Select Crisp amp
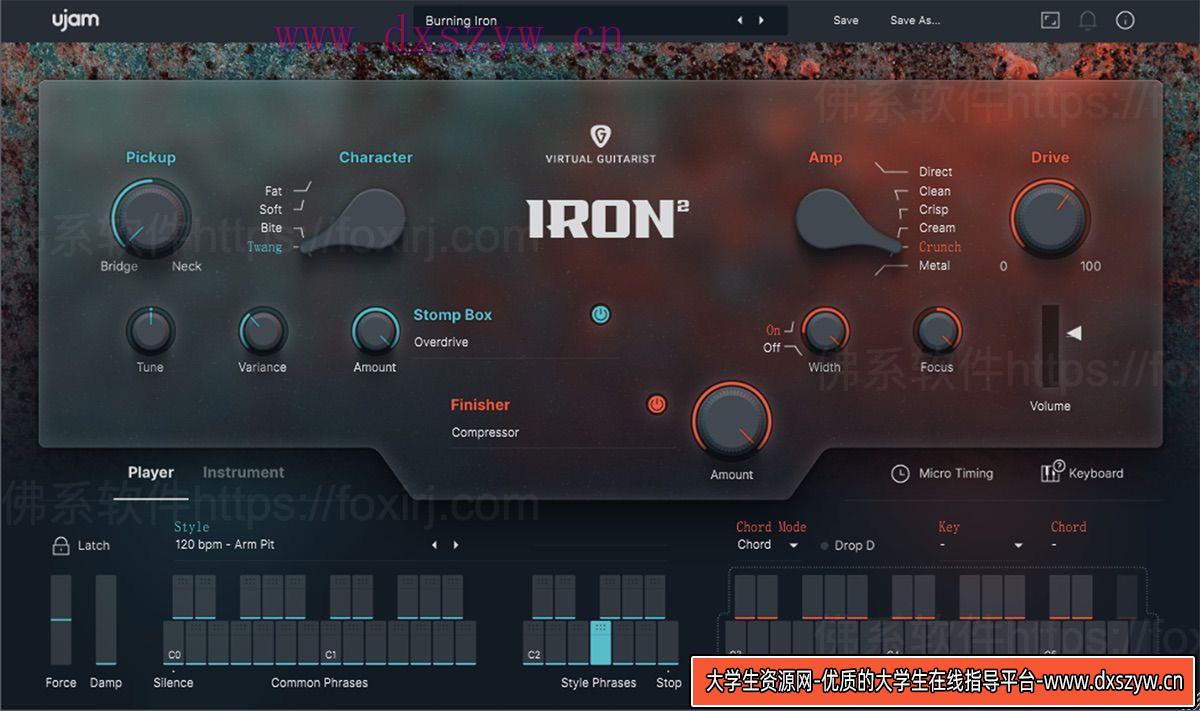 tap(934, 210)
